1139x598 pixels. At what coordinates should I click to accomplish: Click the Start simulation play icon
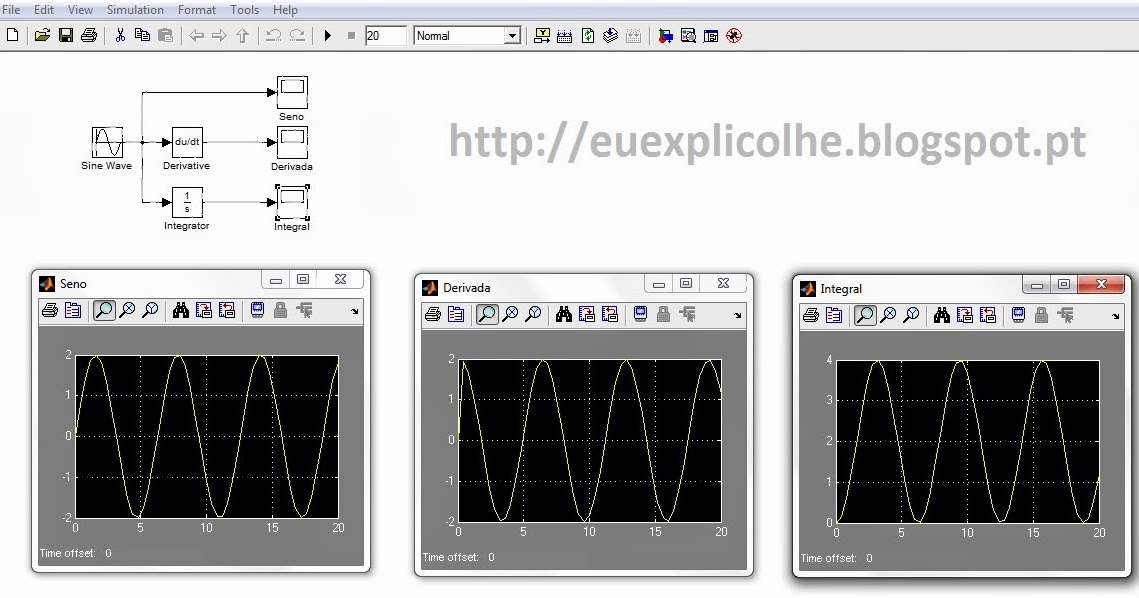pyautogui.click(x=327, y=35)
